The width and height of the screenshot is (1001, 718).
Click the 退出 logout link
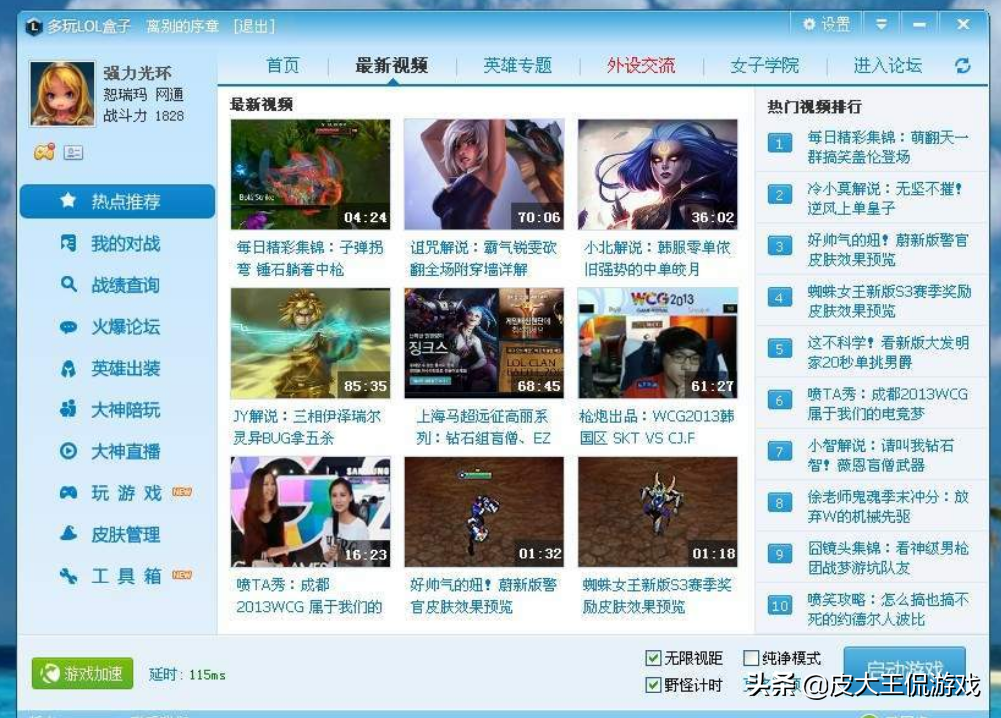(x=254, y=26)
